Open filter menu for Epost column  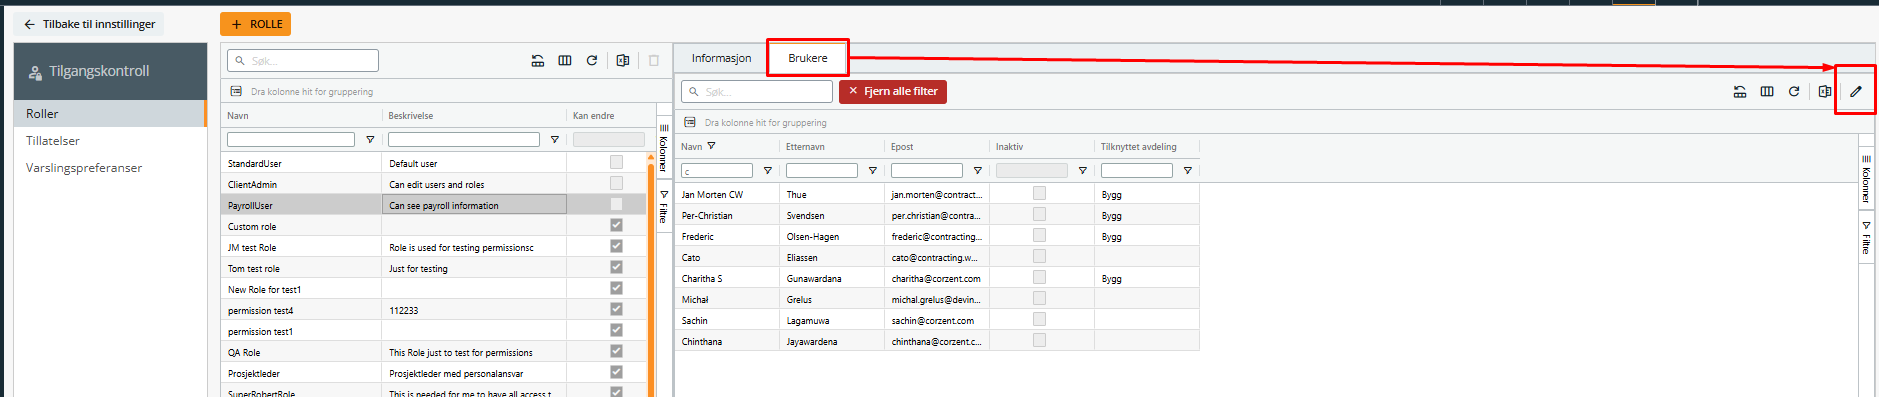[x=978, y=171]
